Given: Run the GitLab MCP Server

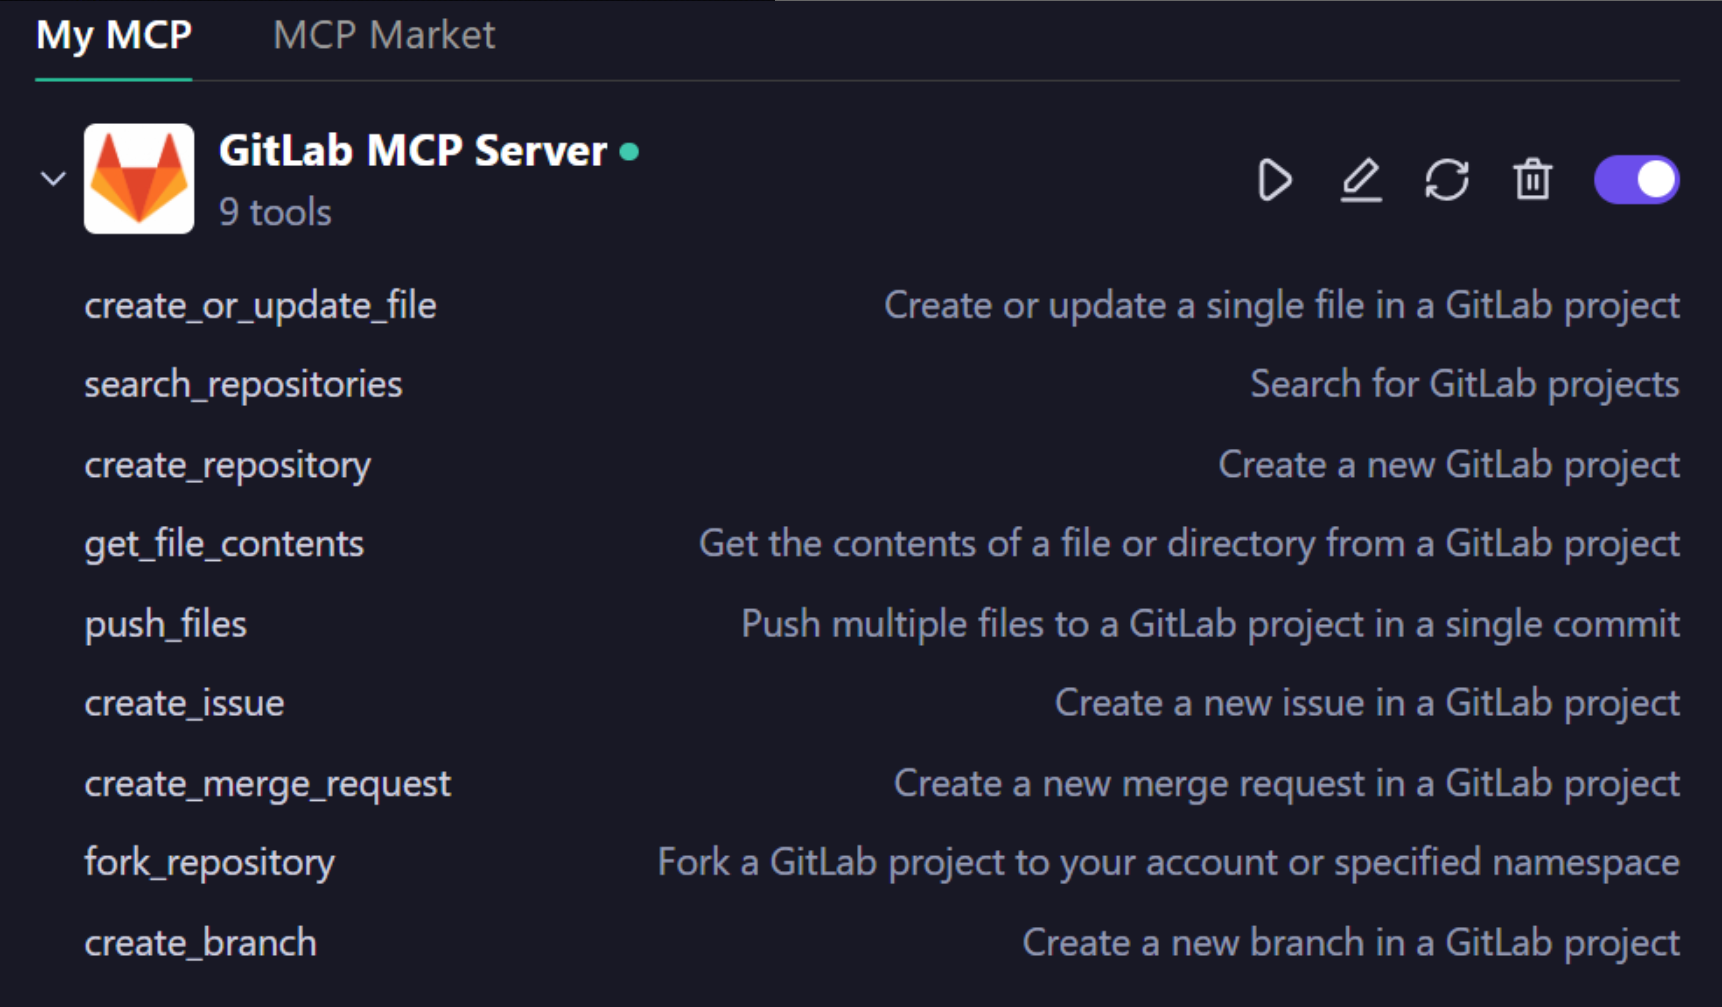Looking at the screenshot, I should 1274,180.
